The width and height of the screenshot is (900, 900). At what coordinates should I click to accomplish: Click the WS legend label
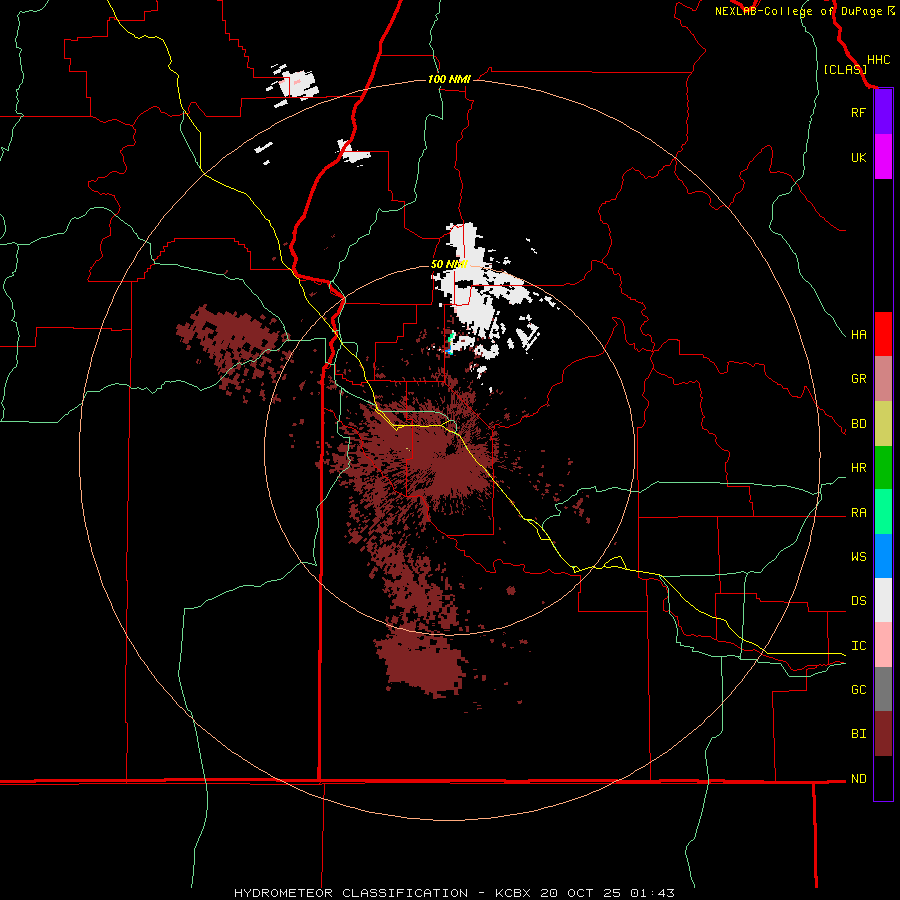click(x=858, y=557)
